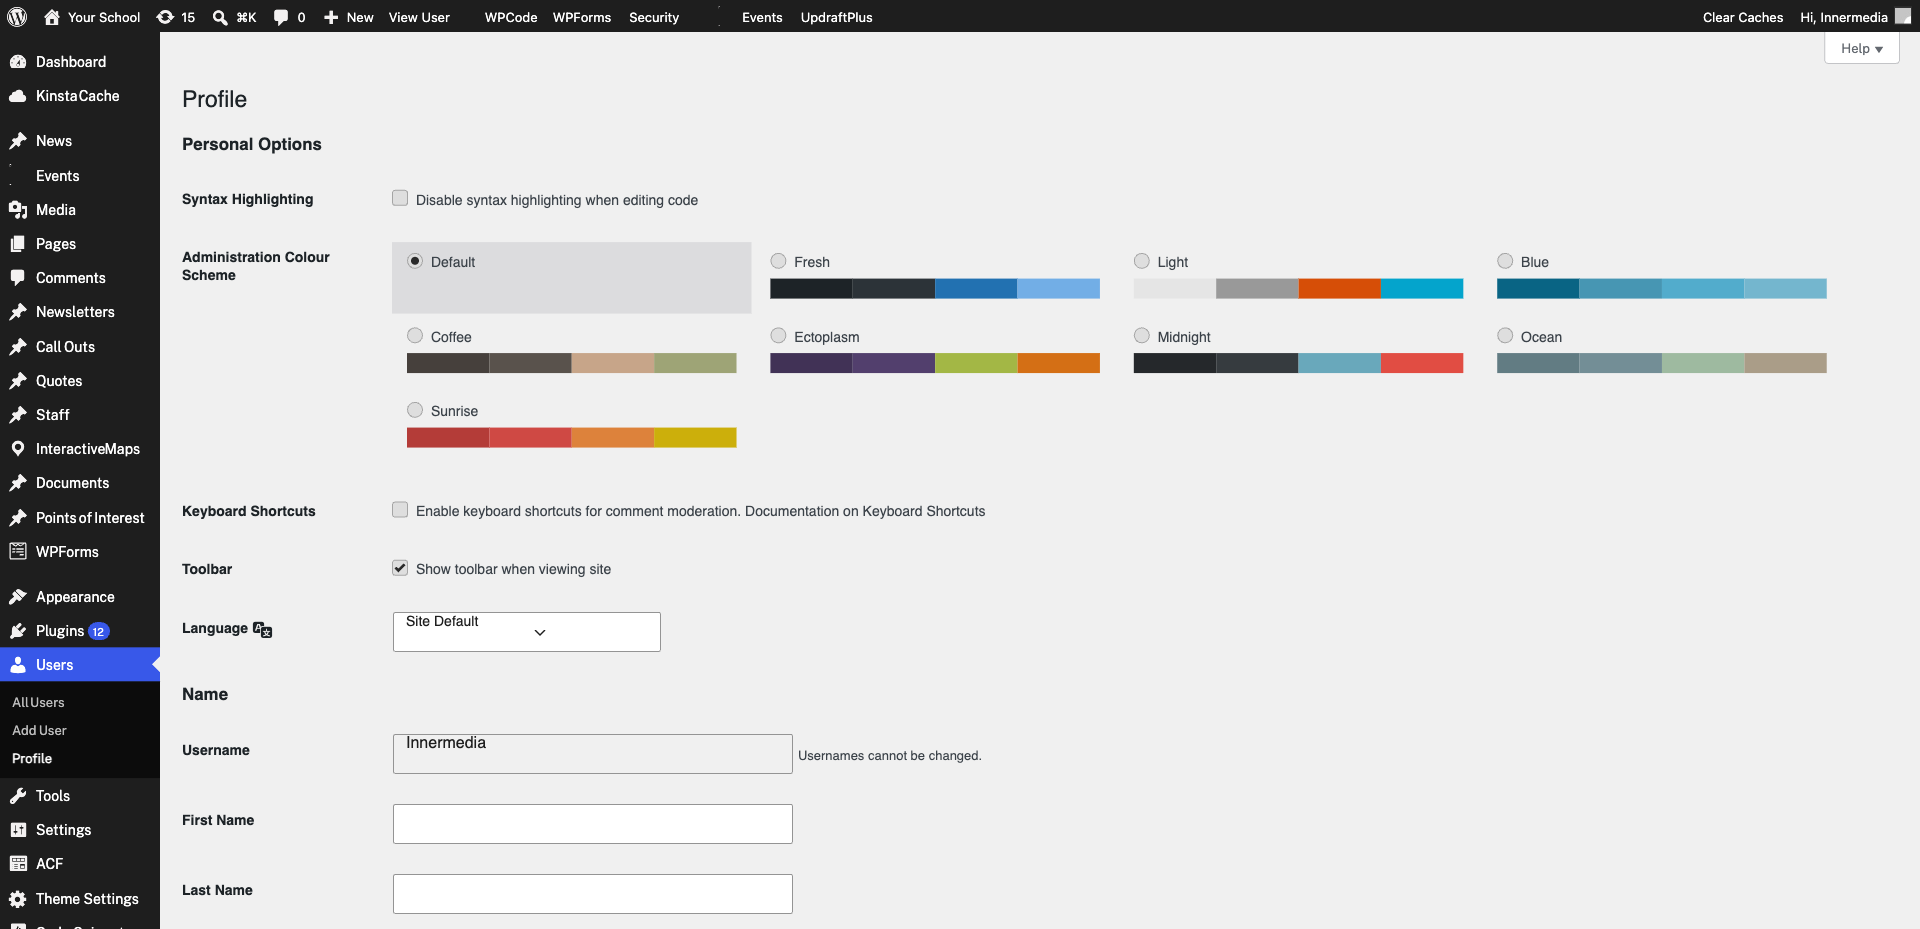Uncheck Show toolbar when viewing site

pos(400,568)
